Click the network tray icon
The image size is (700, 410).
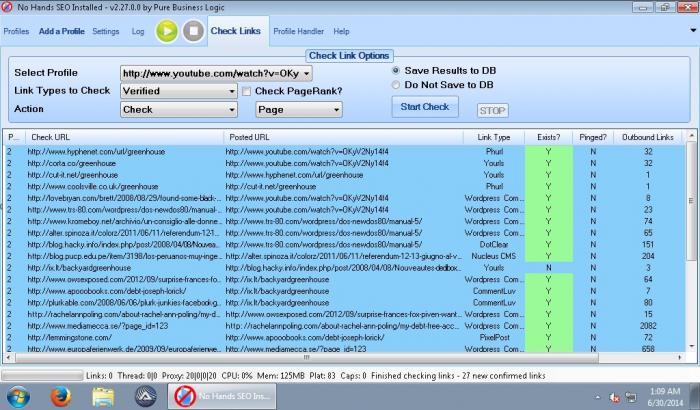pyautogui.click(x=631, y=397)
